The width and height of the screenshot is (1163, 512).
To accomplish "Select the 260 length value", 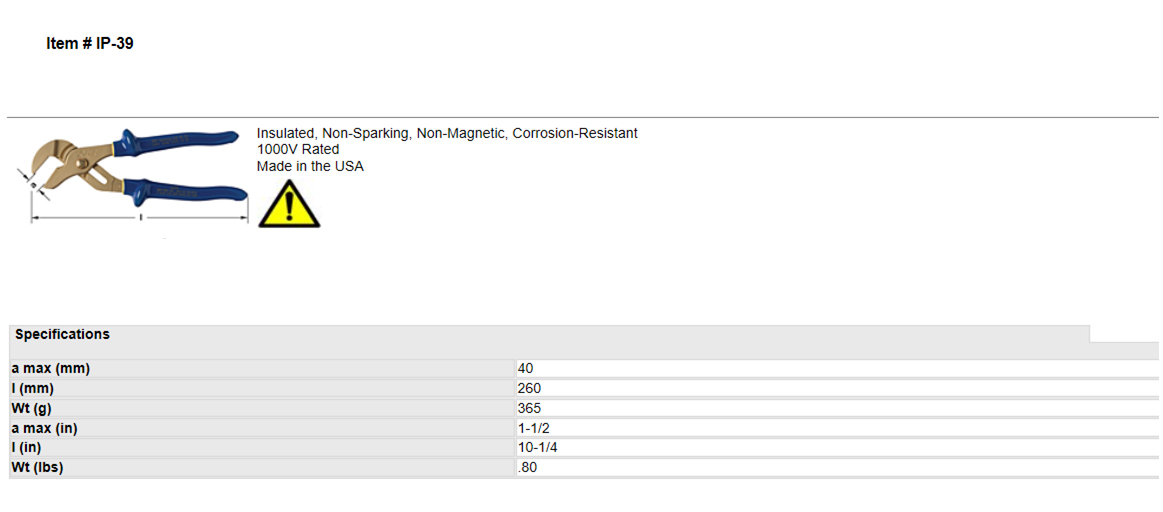I will (x=530, y=389).
